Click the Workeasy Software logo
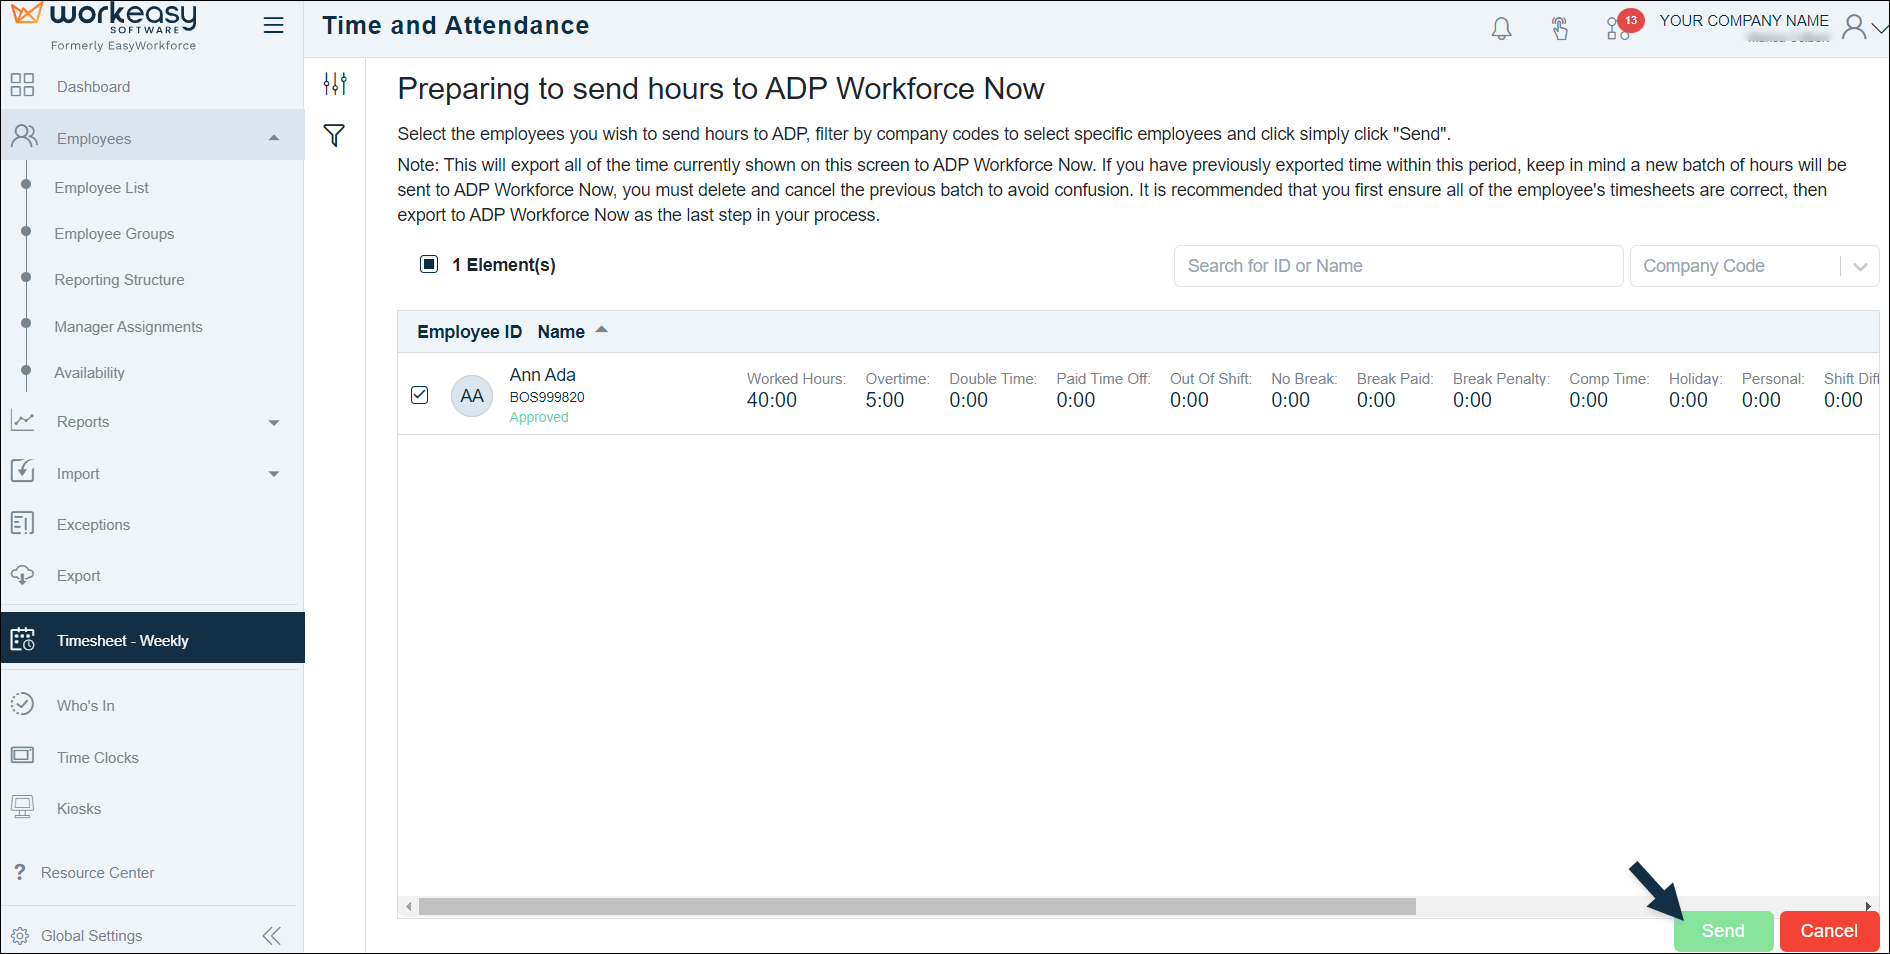This screenshot has width=1890, height=954. (x=104, y=27)
